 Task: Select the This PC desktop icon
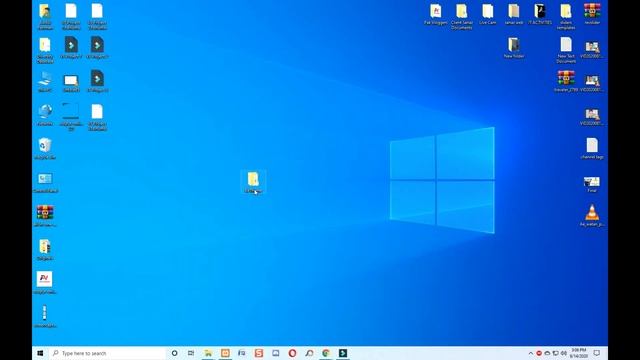45,81
